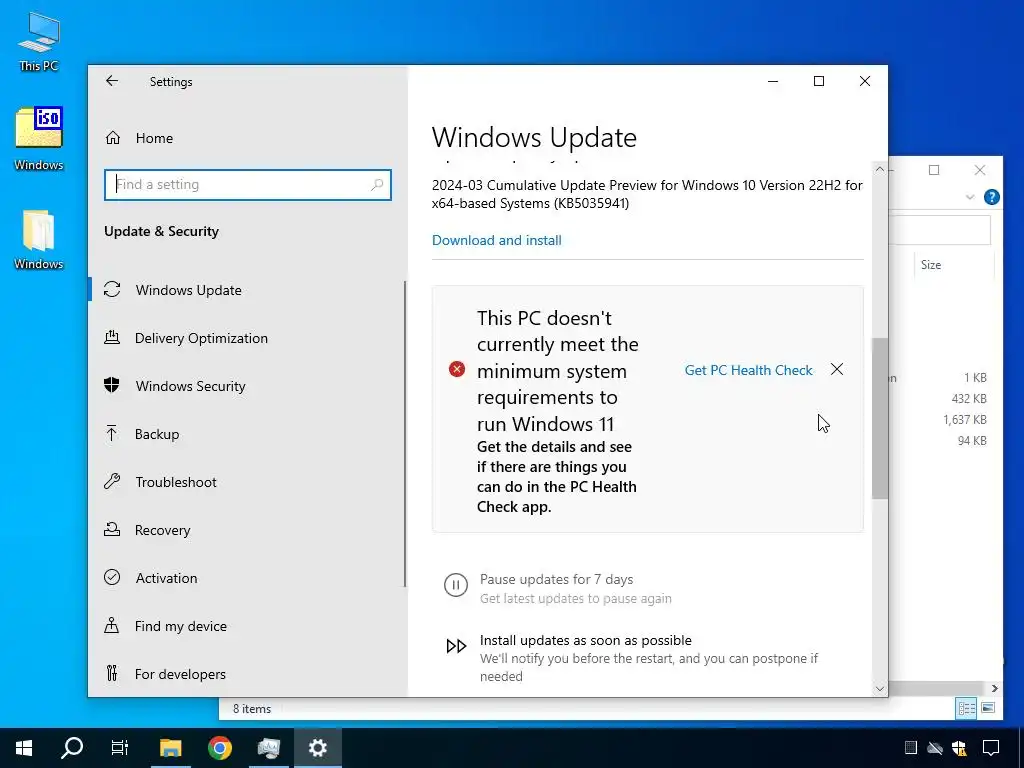
Task: Click Get PC Health Check link
Action: click(748, 370)
